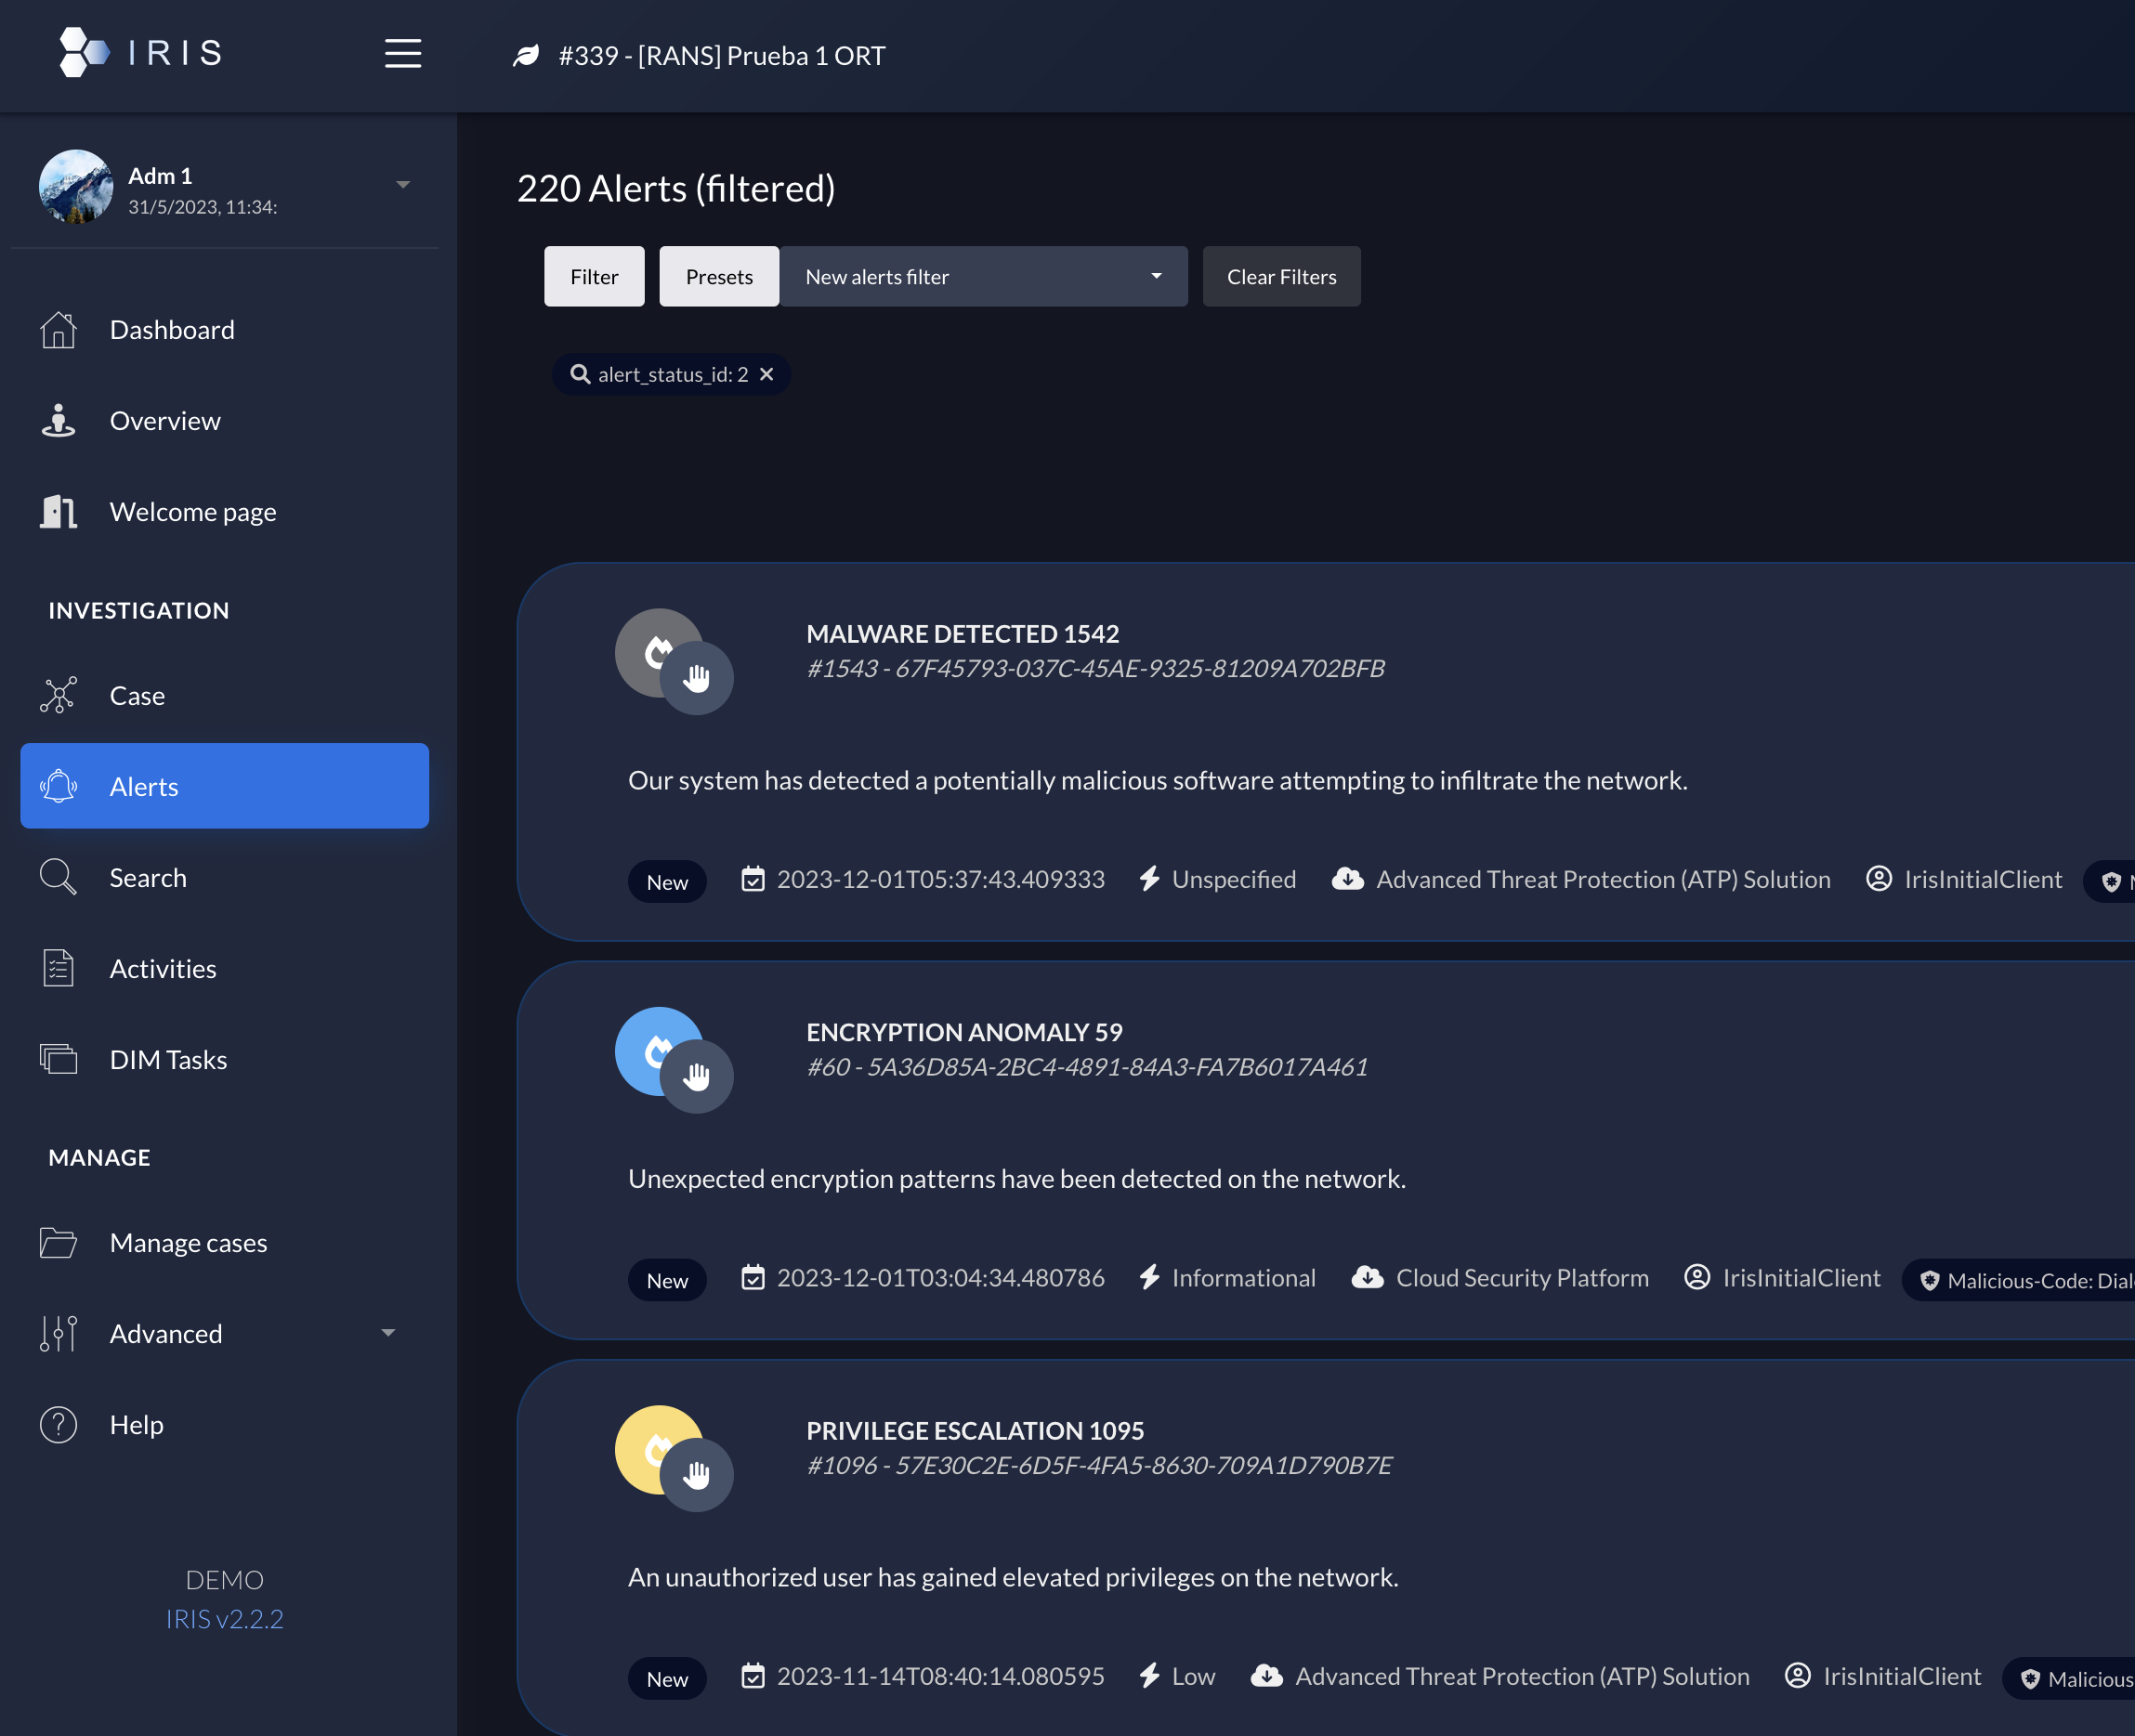Open the IRIS v2.2.2 version link
Viewport: 2135px width, 1736px height.
click(x=224, y=1618)
